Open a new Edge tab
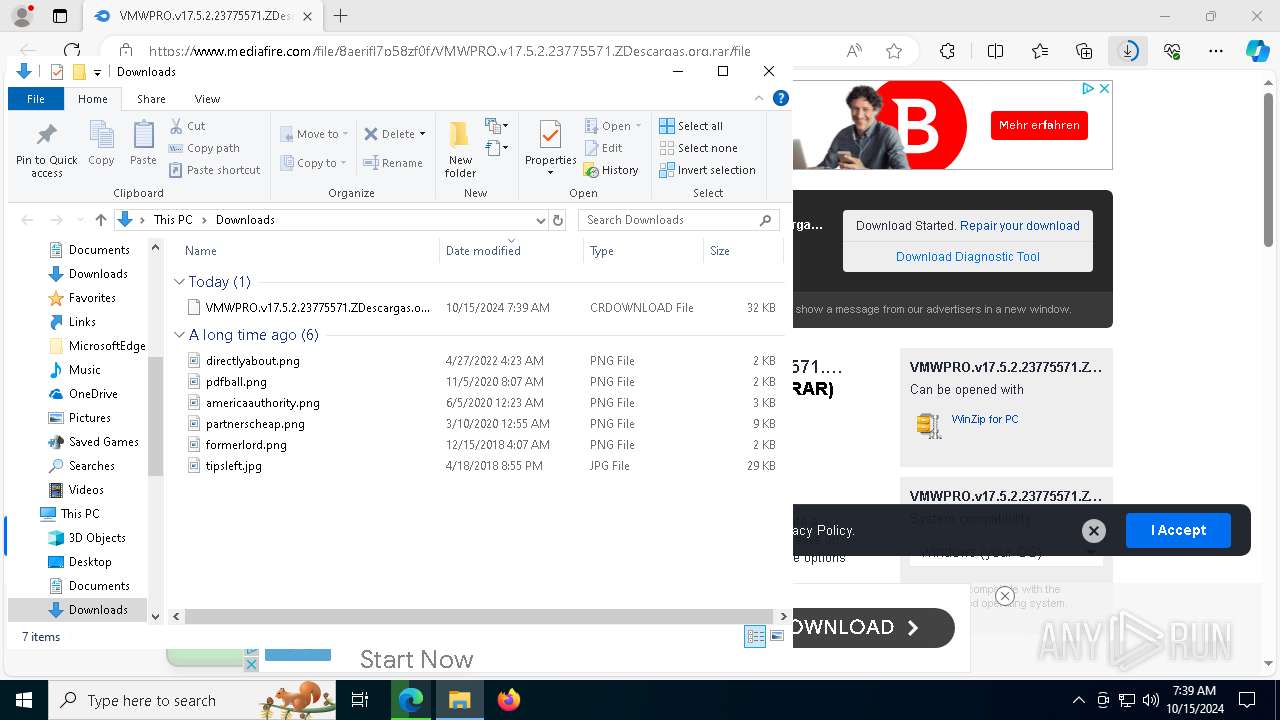This screenshot has height=720, width=1280. pos(341,16)
